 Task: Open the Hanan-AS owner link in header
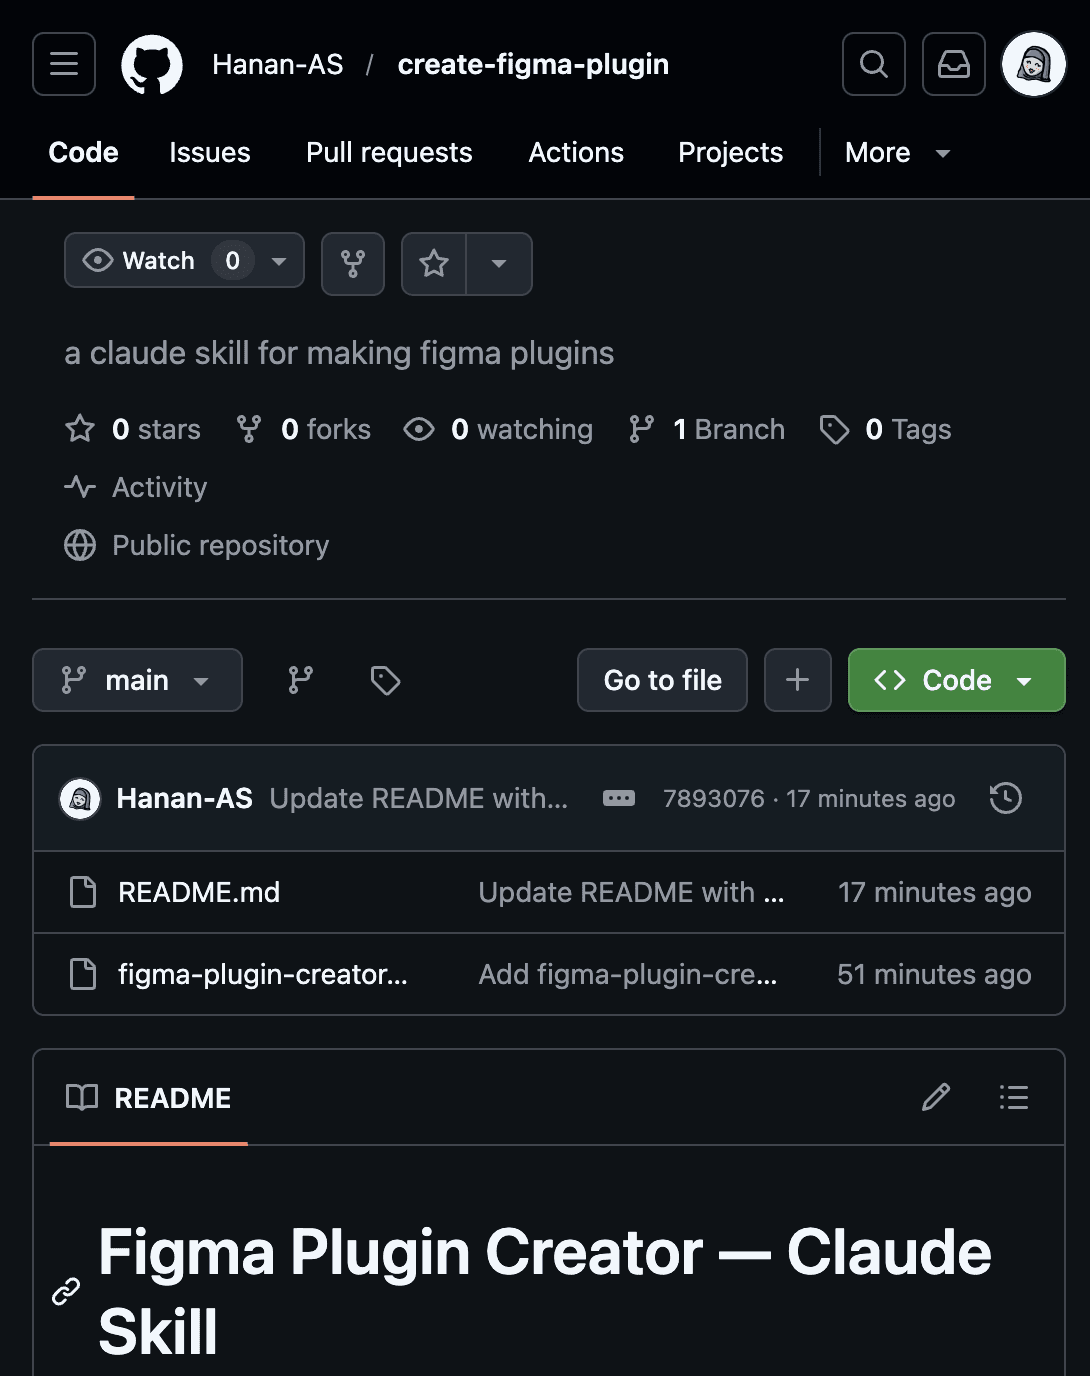pos(278,65)
